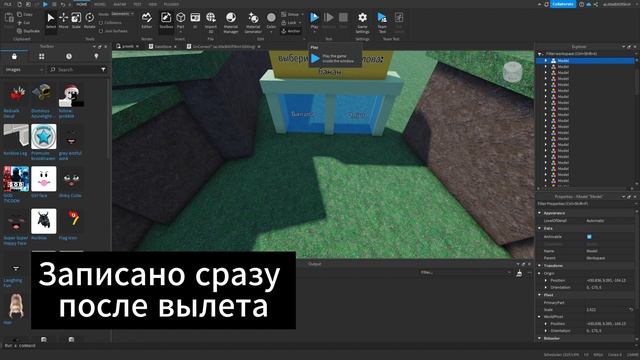Click the clear output broom icon
The image size is (640, 360).
[519, 273]
